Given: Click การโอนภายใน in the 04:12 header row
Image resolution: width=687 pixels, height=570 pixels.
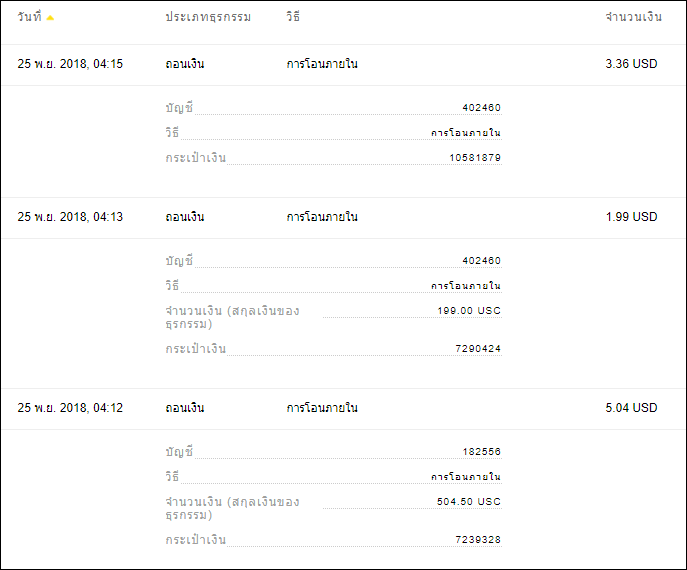Looking at the screenshot, I should (x=322, y=408).
